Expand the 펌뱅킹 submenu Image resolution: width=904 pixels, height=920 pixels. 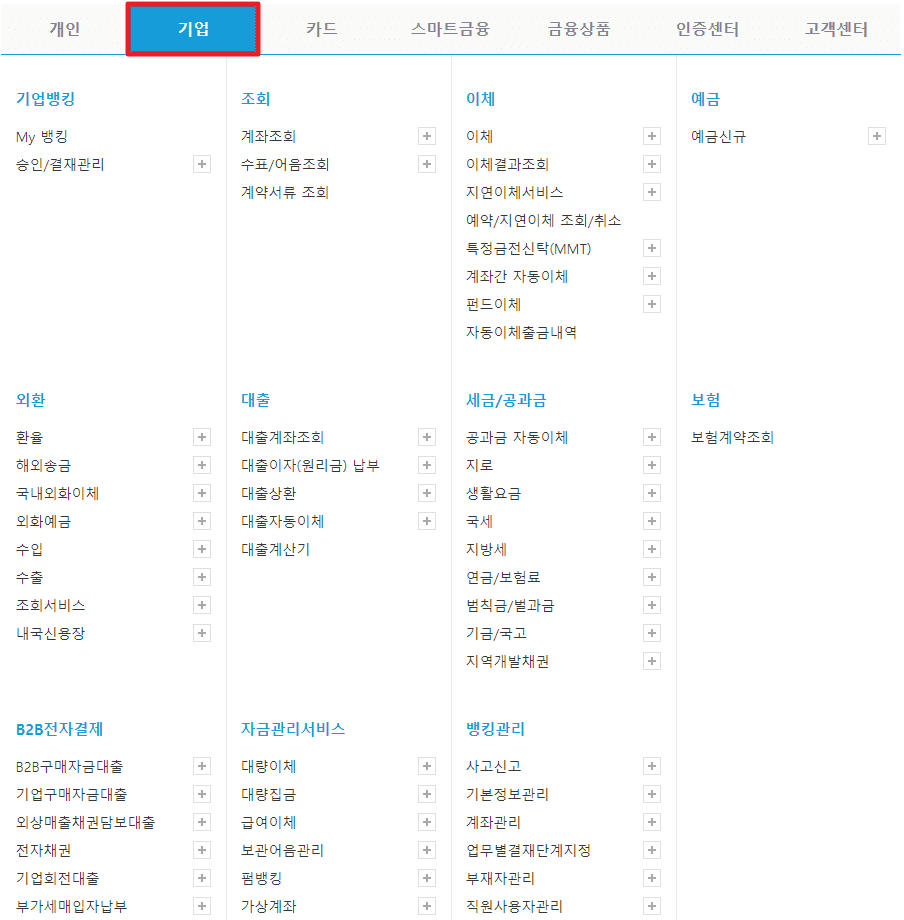(427, 878)
